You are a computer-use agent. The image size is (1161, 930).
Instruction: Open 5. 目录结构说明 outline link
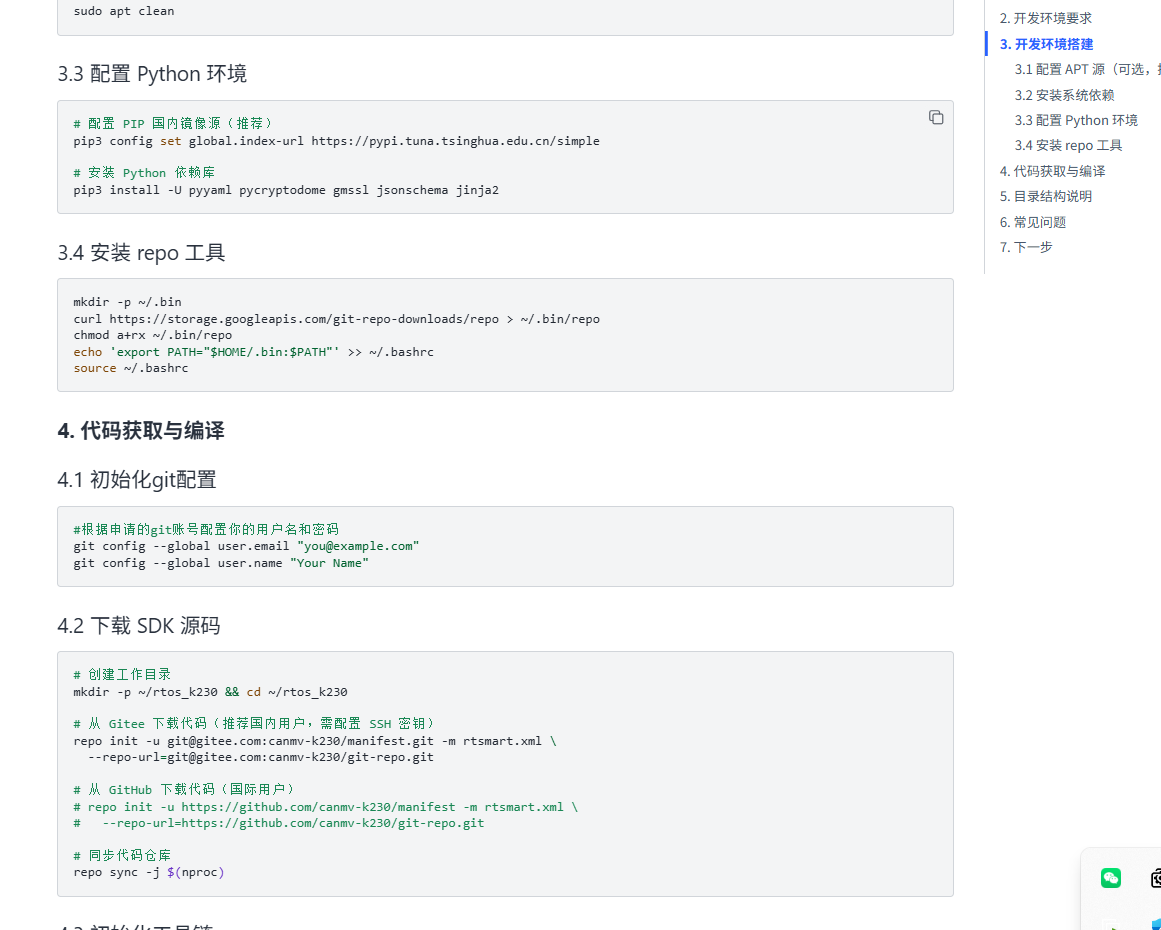pyautogui.click(x=1045, y=196)
